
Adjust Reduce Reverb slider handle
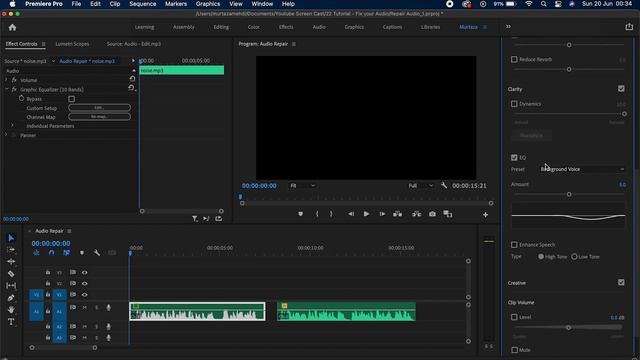(569, 69)
